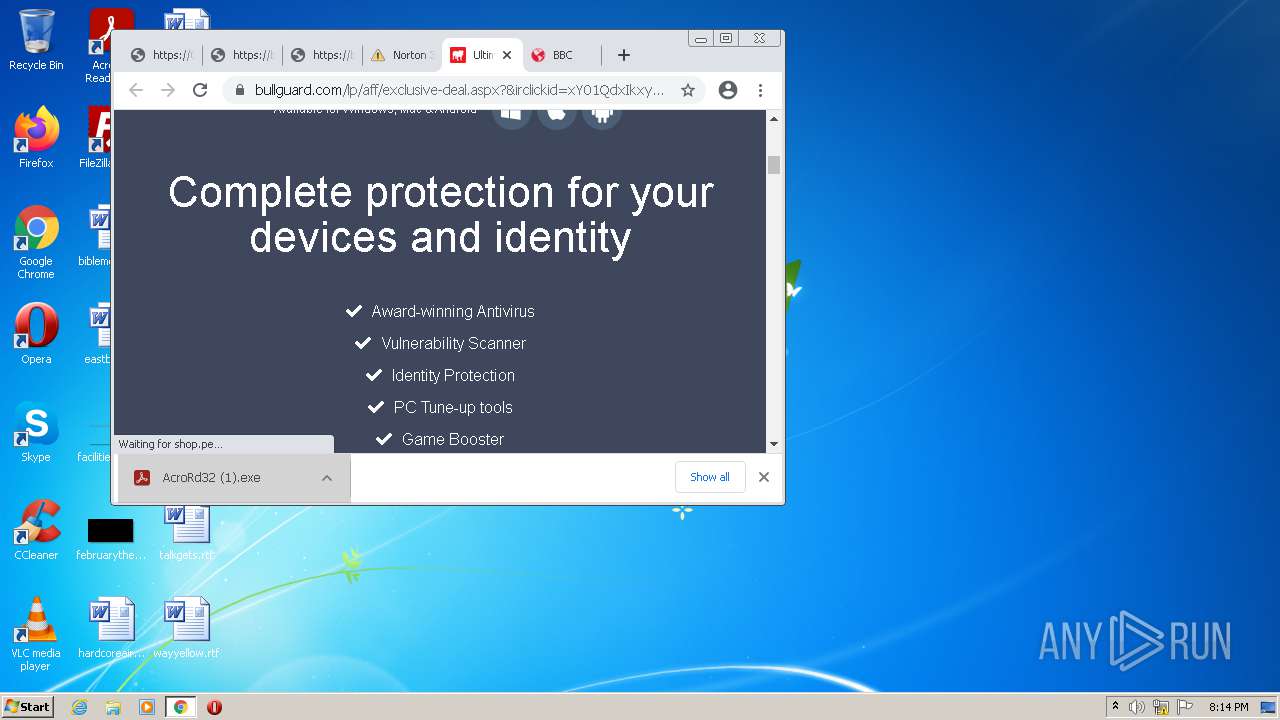Viewport: 1280px width, 720px height.
Task: Close the active BullGuard tab
Action: pyautogui.click(x=507, y=55)
